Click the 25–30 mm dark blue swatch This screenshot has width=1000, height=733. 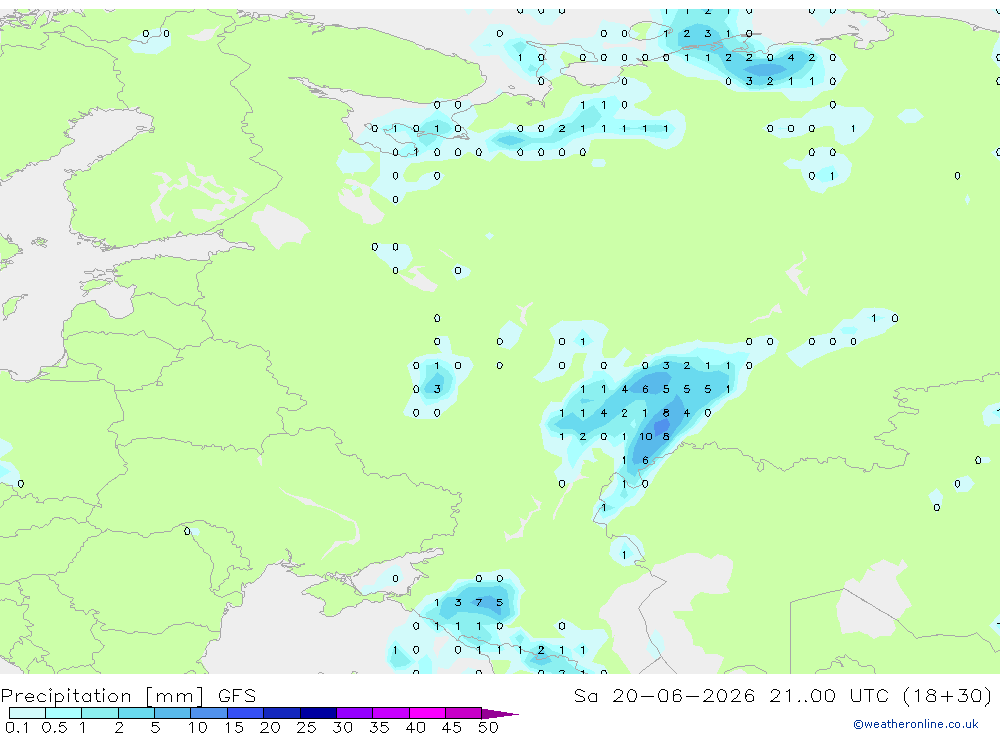pos(318,713)
